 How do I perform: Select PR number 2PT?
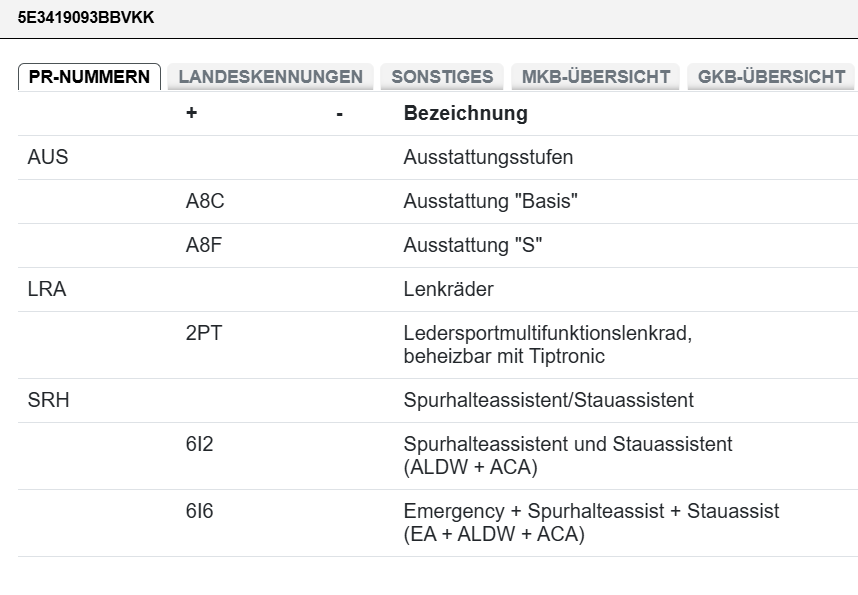(x=203, y=334)
